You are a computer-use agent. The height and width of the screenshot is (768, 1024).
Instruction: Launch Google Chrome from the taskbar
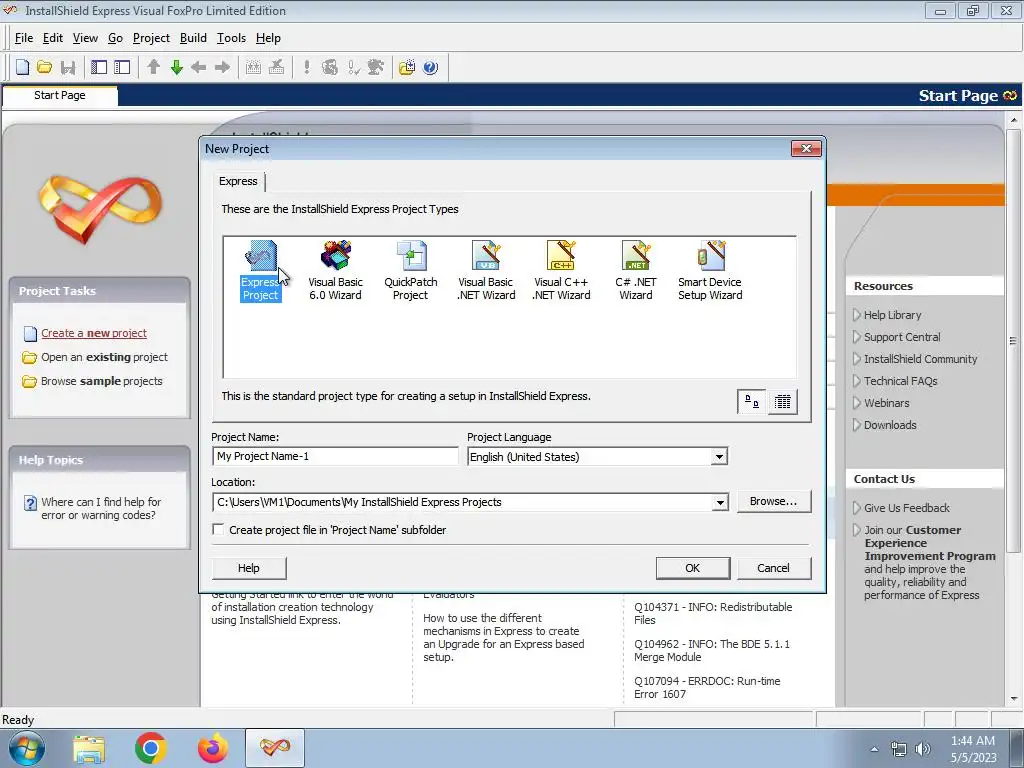click(x=151, y=748)
